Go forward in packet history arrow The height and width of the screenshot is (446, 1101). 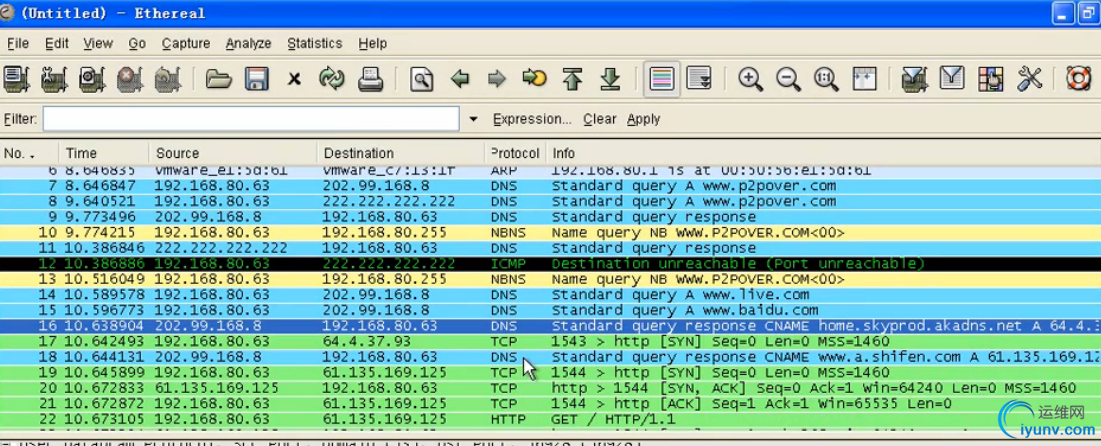click(x=497, y=79)
